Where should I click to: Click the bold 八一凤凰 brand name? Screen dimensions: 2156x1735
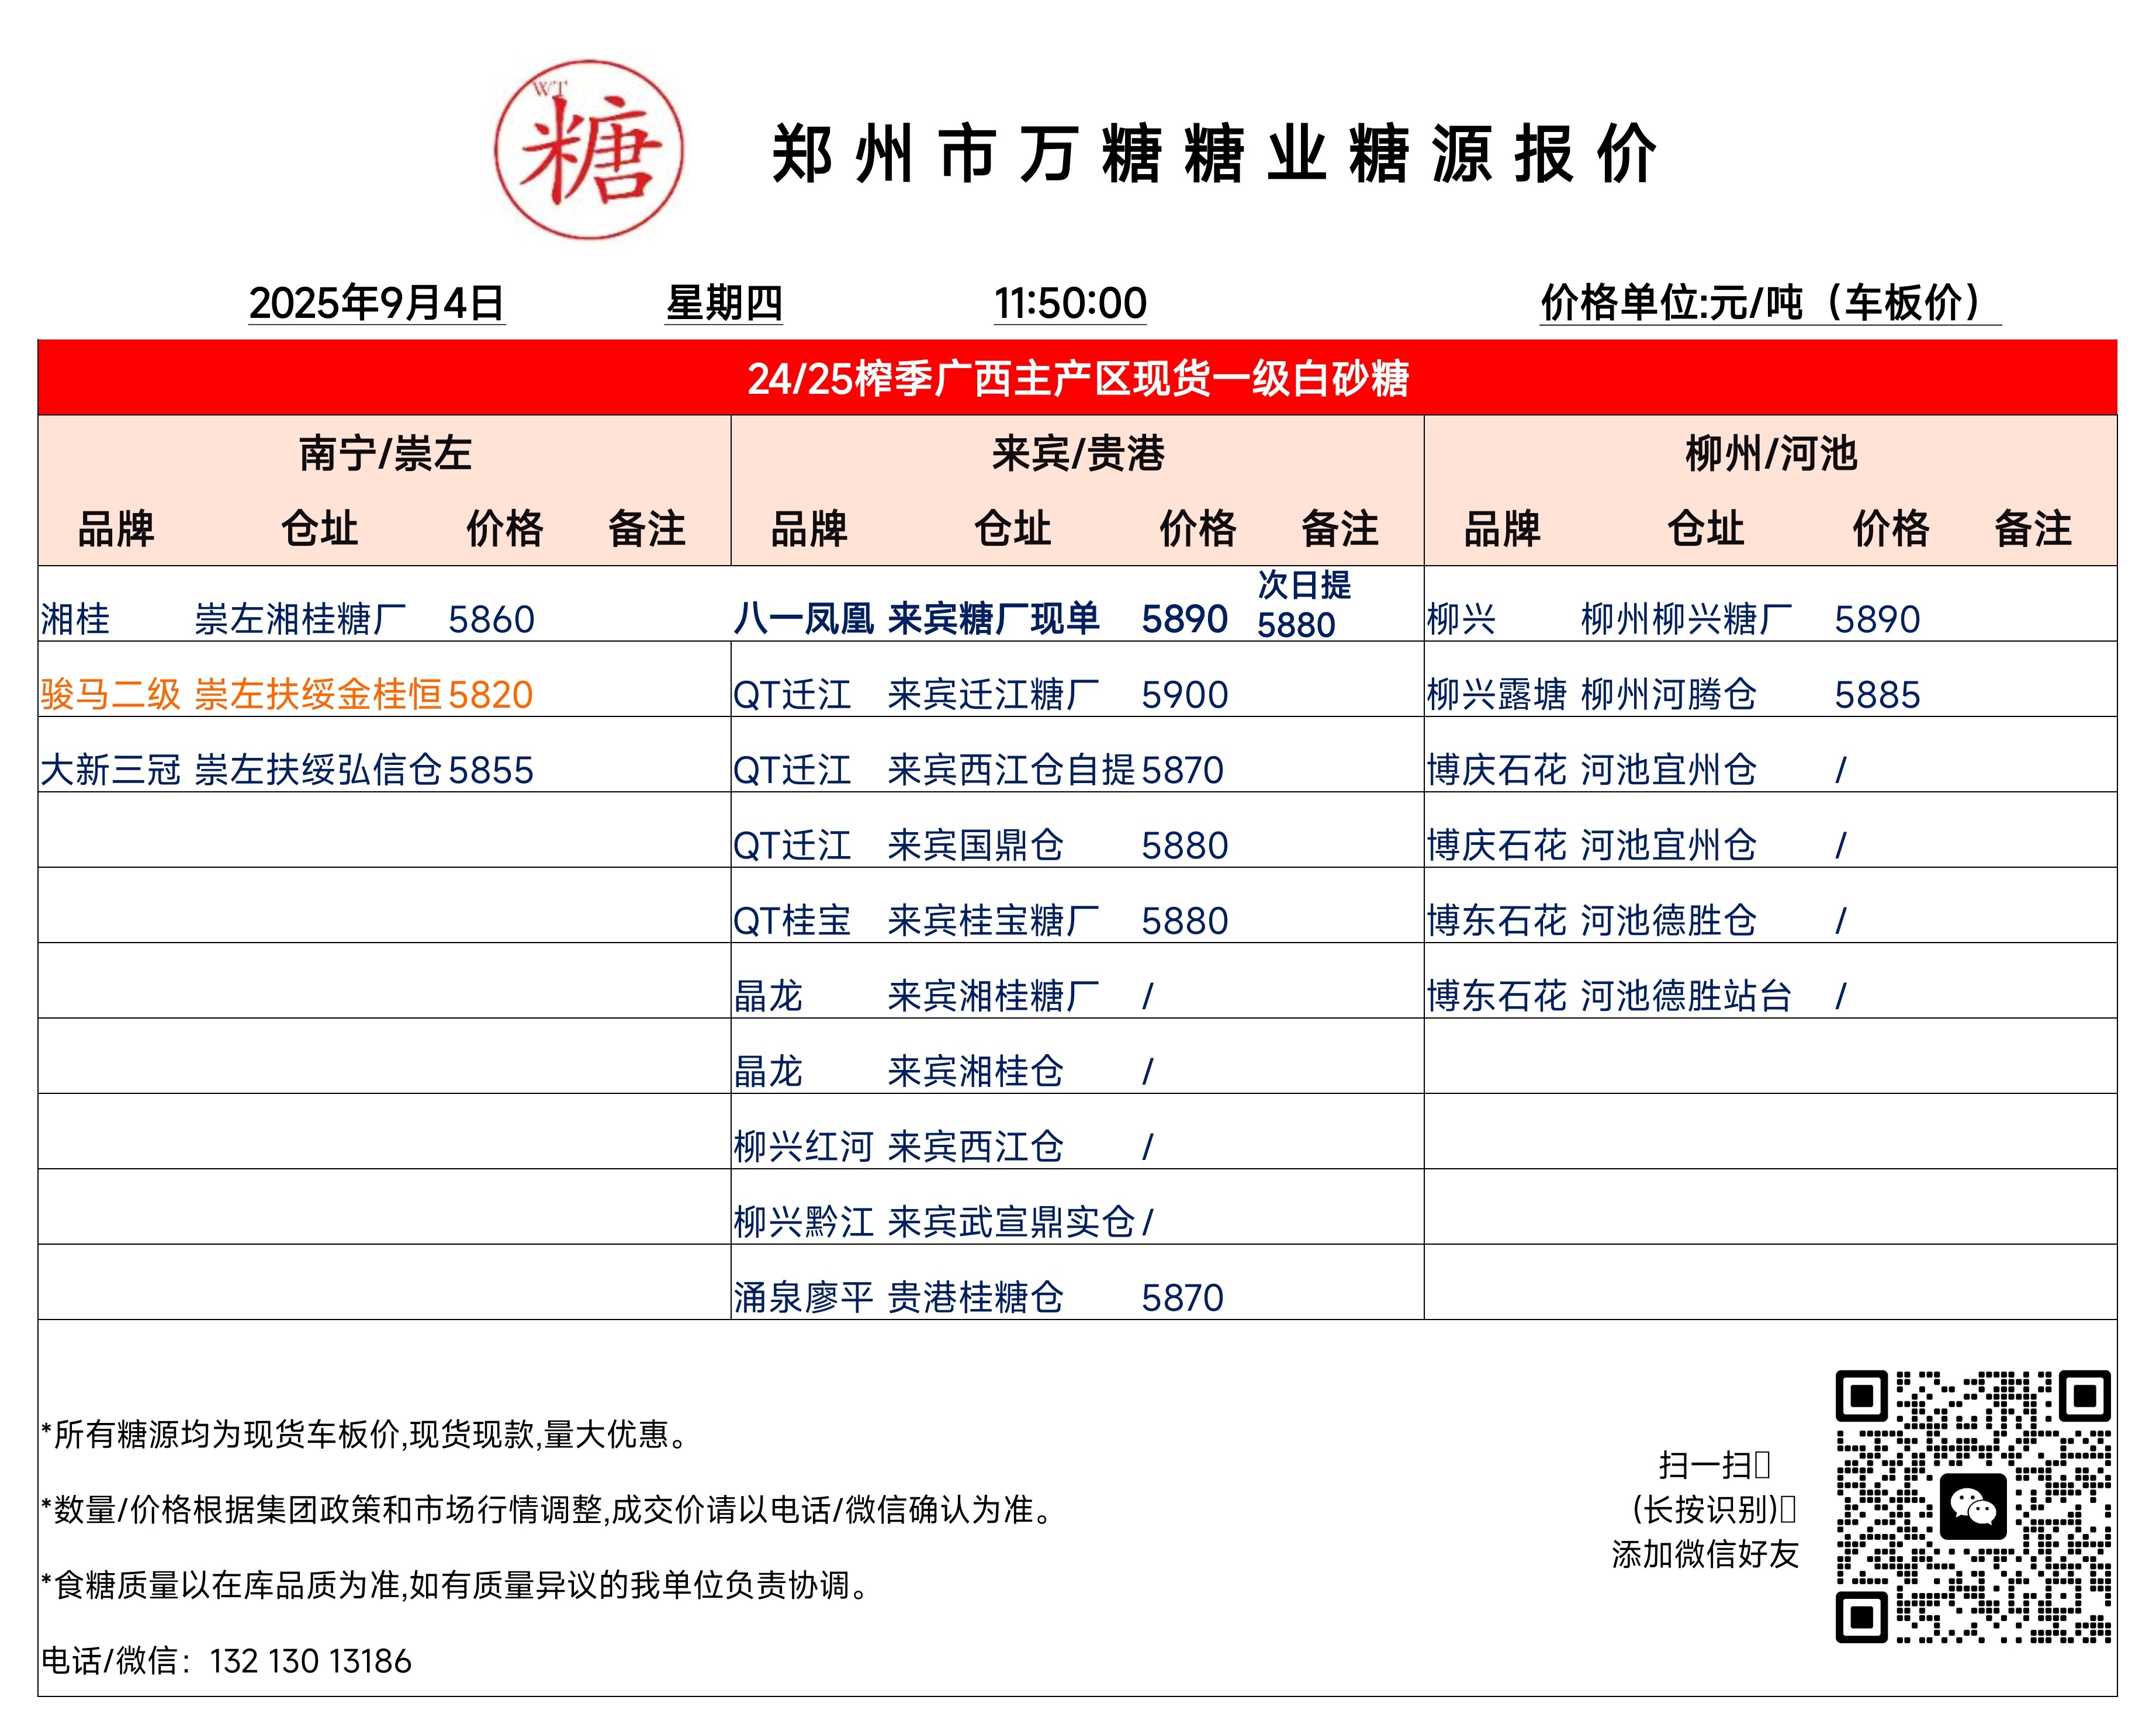[x=803, y=619]
